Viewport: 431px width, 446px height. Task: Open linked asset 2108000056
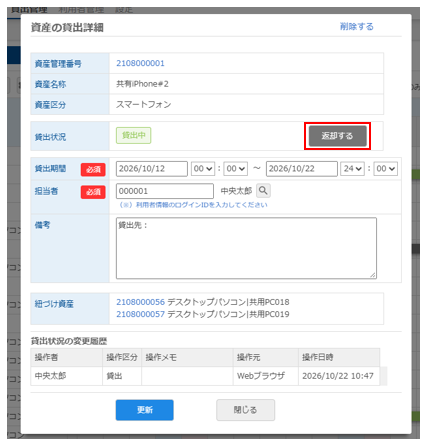(x=140, y=302)
